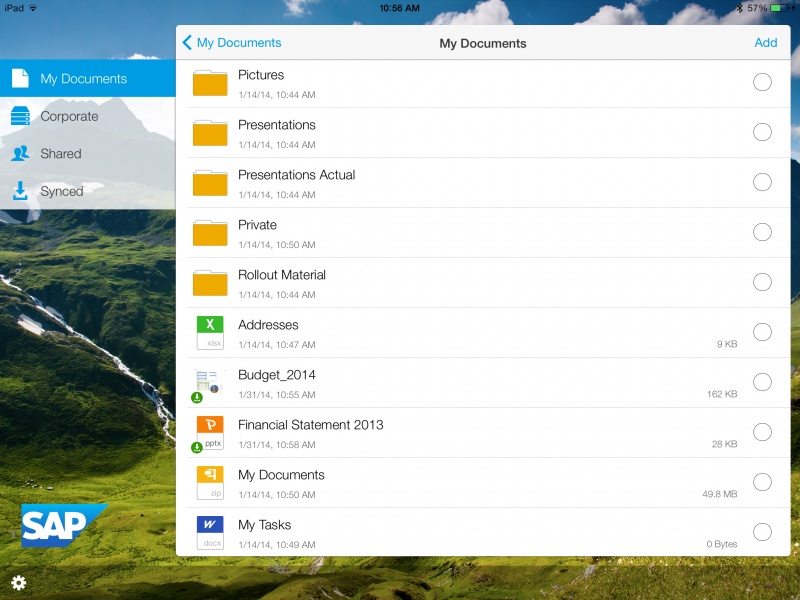Select the circle beside the Private folder
This screenshot has width=800, height=600.
[x=762, y=232]
